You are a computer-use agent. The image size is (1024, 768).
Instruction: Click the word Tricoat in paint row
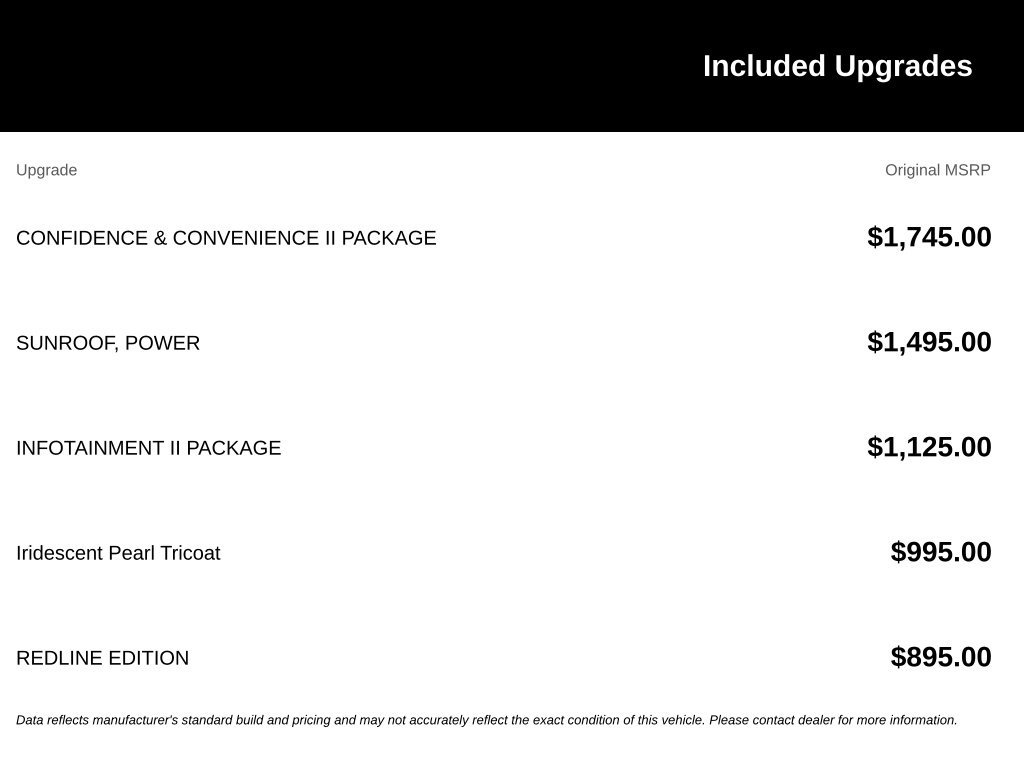click(190, 553)
